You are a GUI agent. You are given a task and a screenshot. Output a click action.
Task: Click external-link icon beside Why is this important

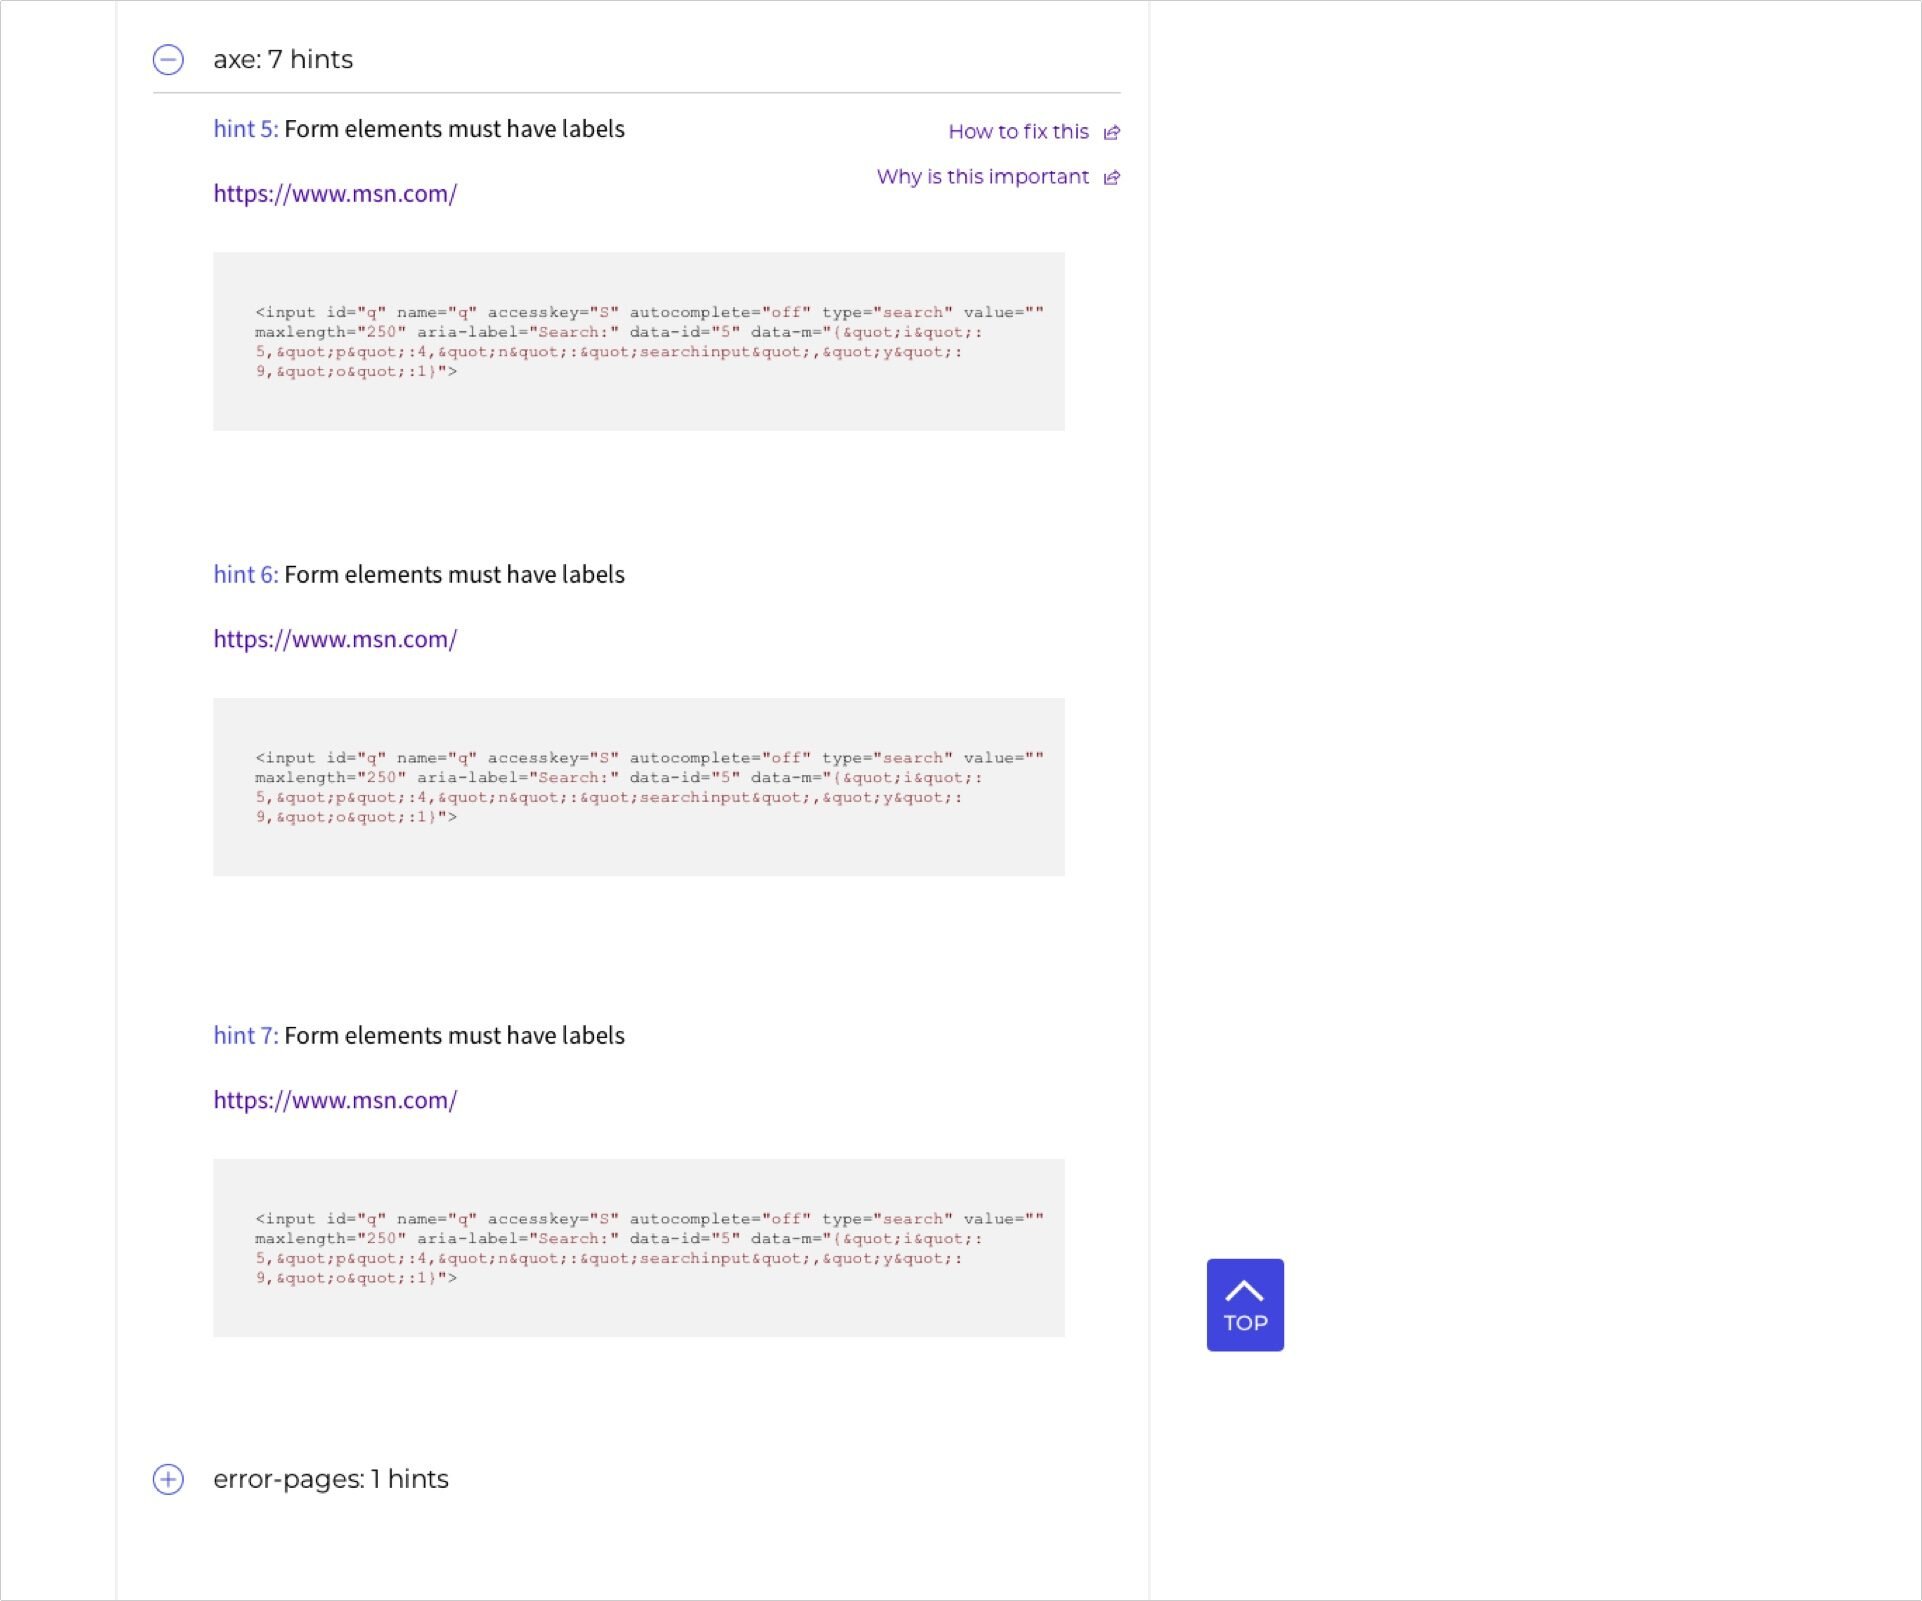click(x=1112, y=178)
